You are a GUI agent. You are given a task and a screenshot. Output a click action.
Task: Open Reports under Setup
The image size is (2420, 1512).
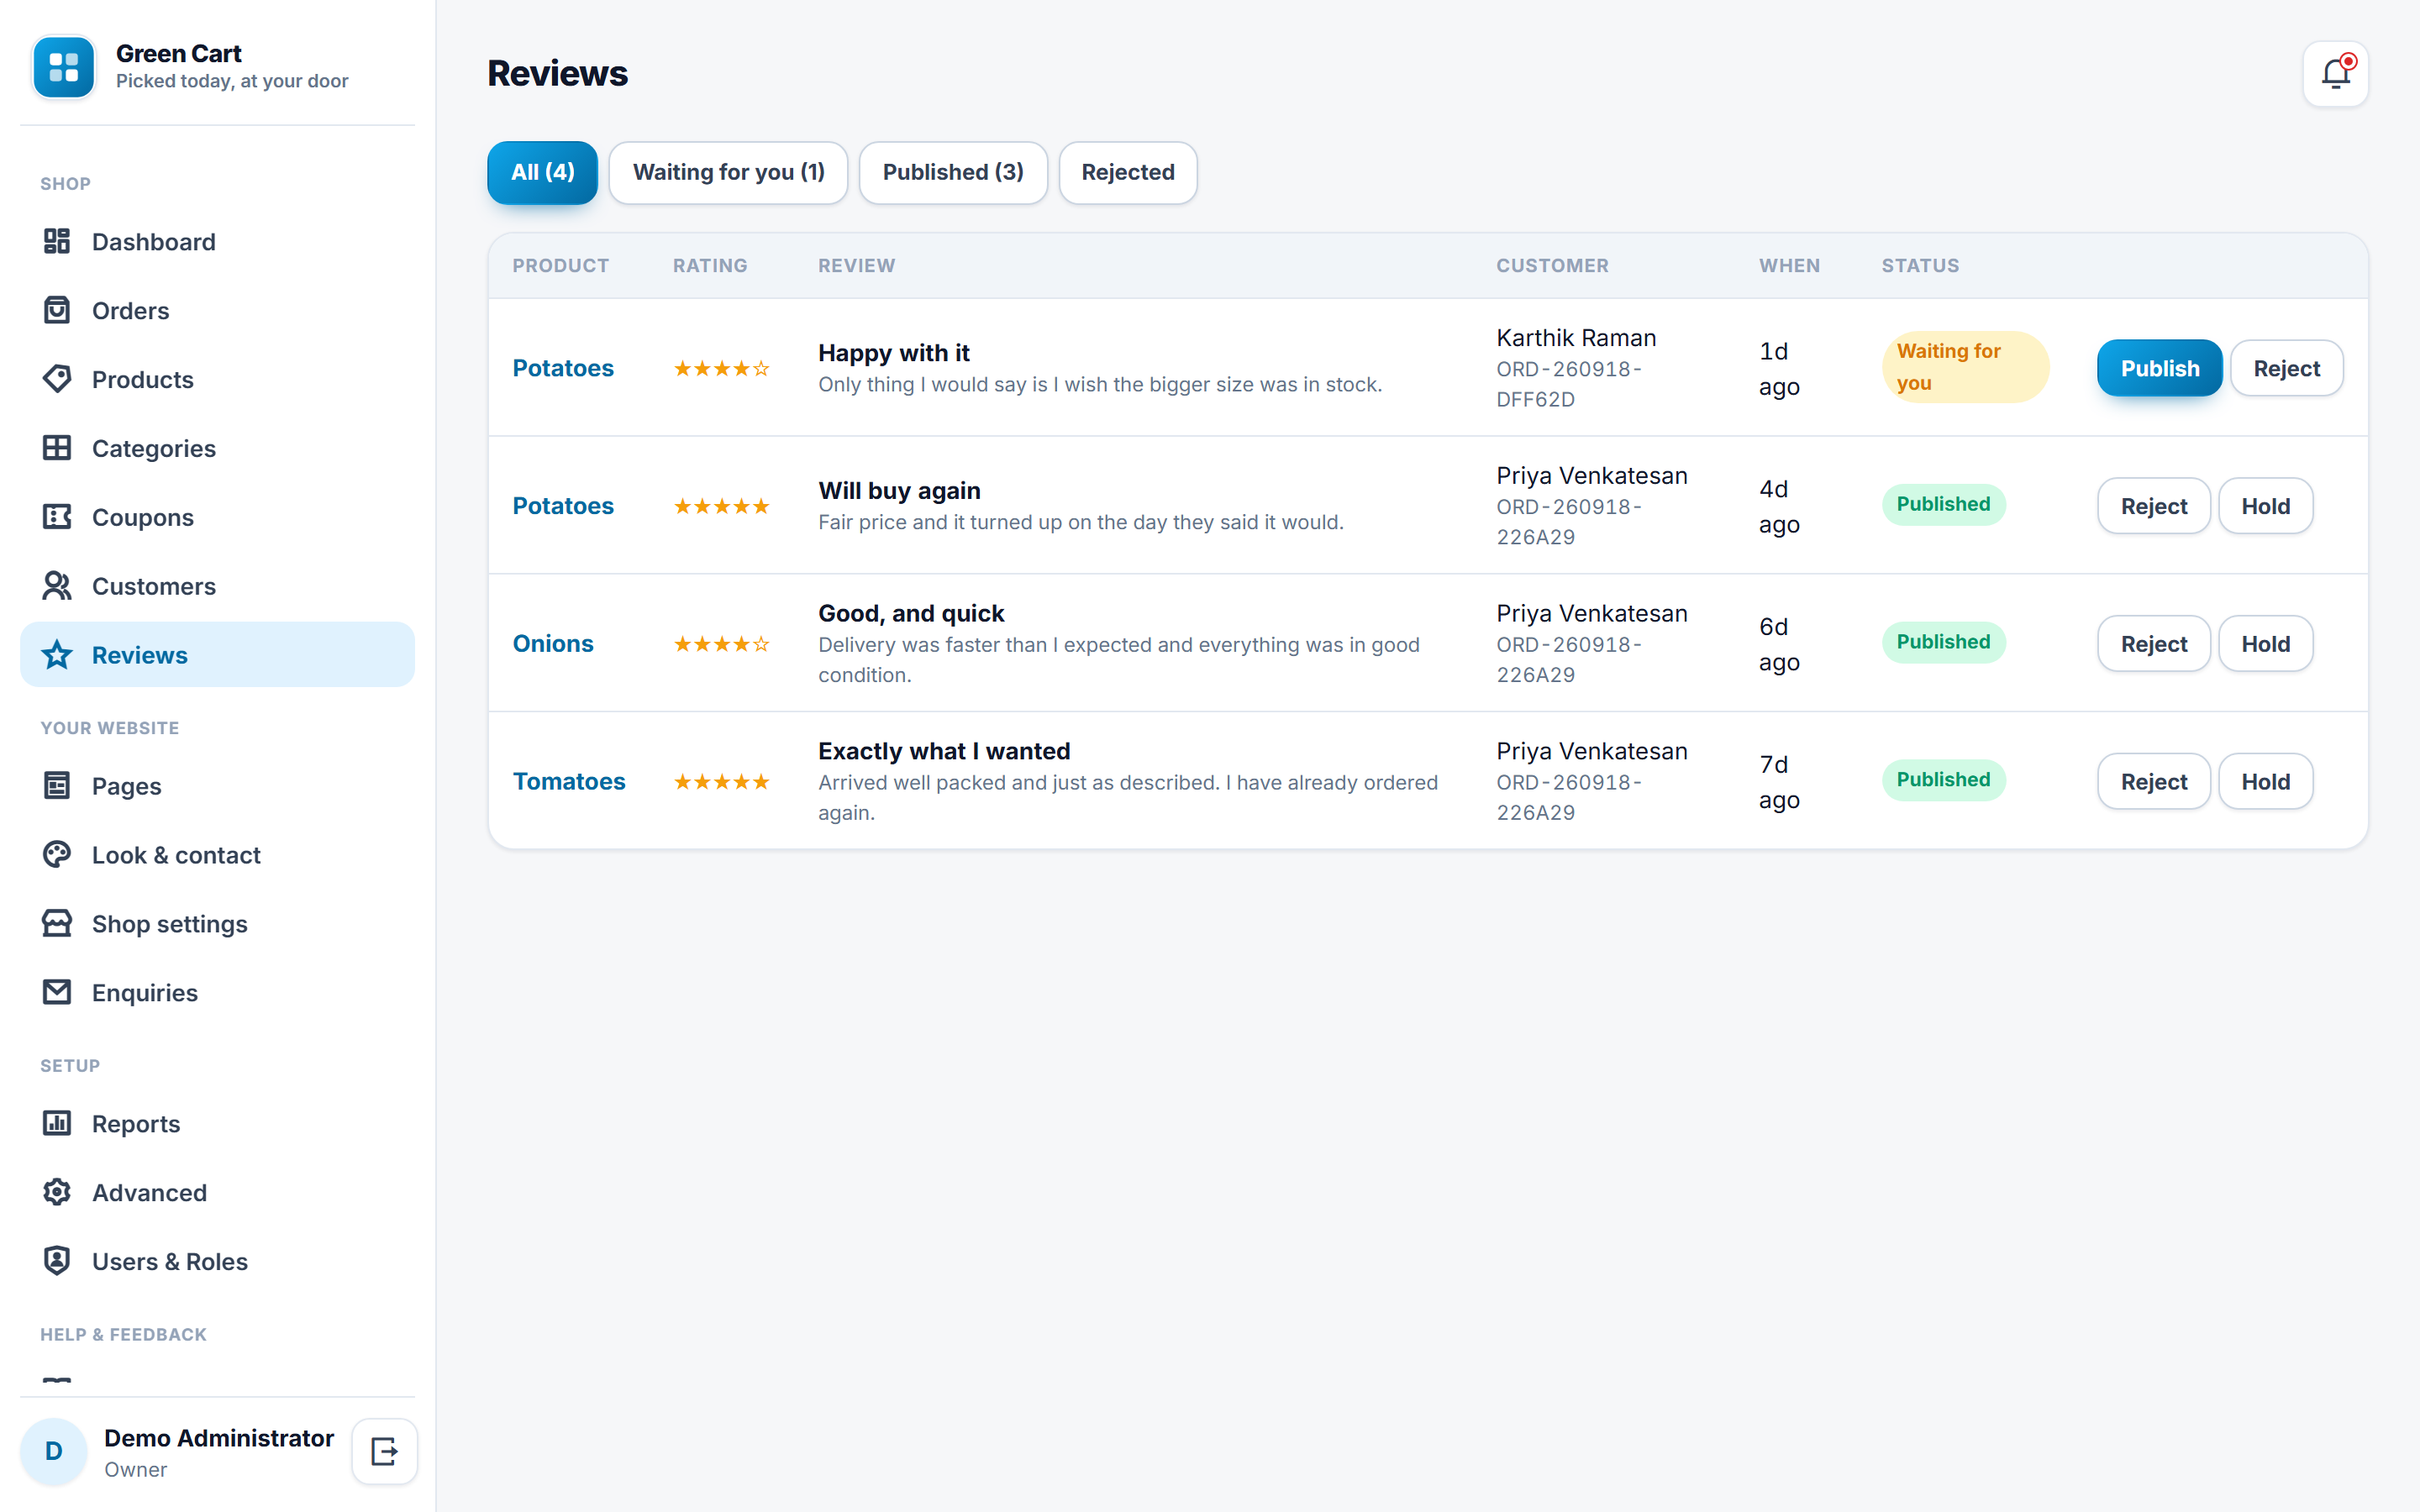pyautogui.click(x=217, y=1124)
